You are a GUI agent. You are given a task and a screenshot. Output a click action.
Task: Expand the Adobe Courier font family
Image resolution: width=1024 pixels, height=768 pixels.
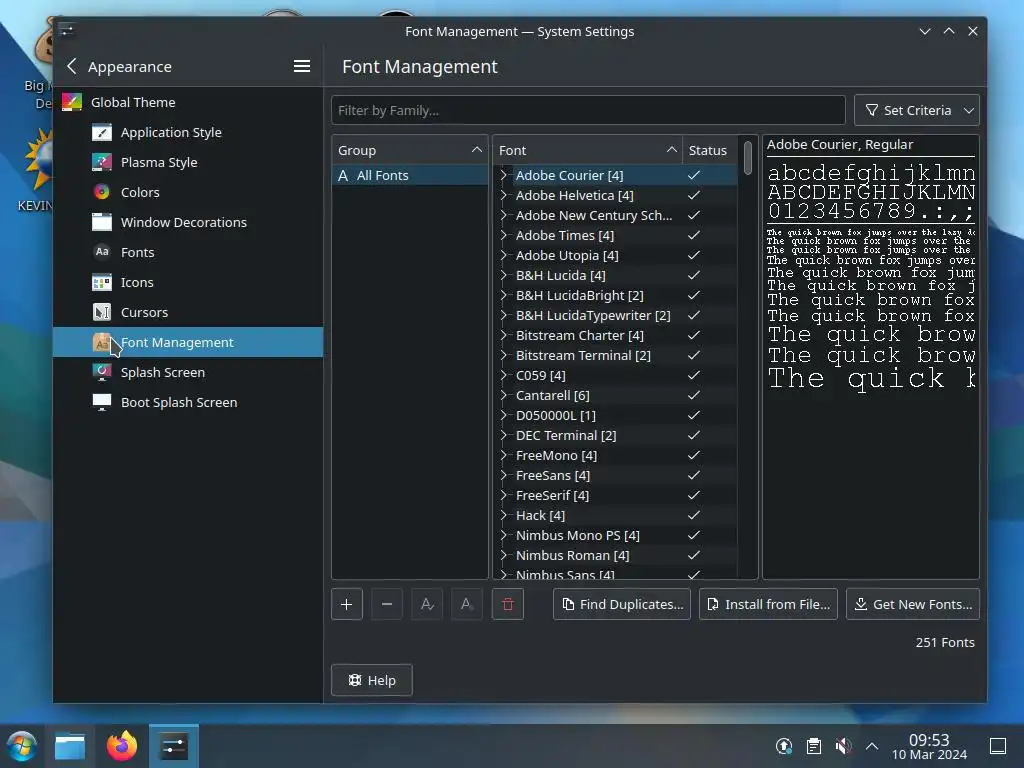pyautogui.click(x=504, y=175)
